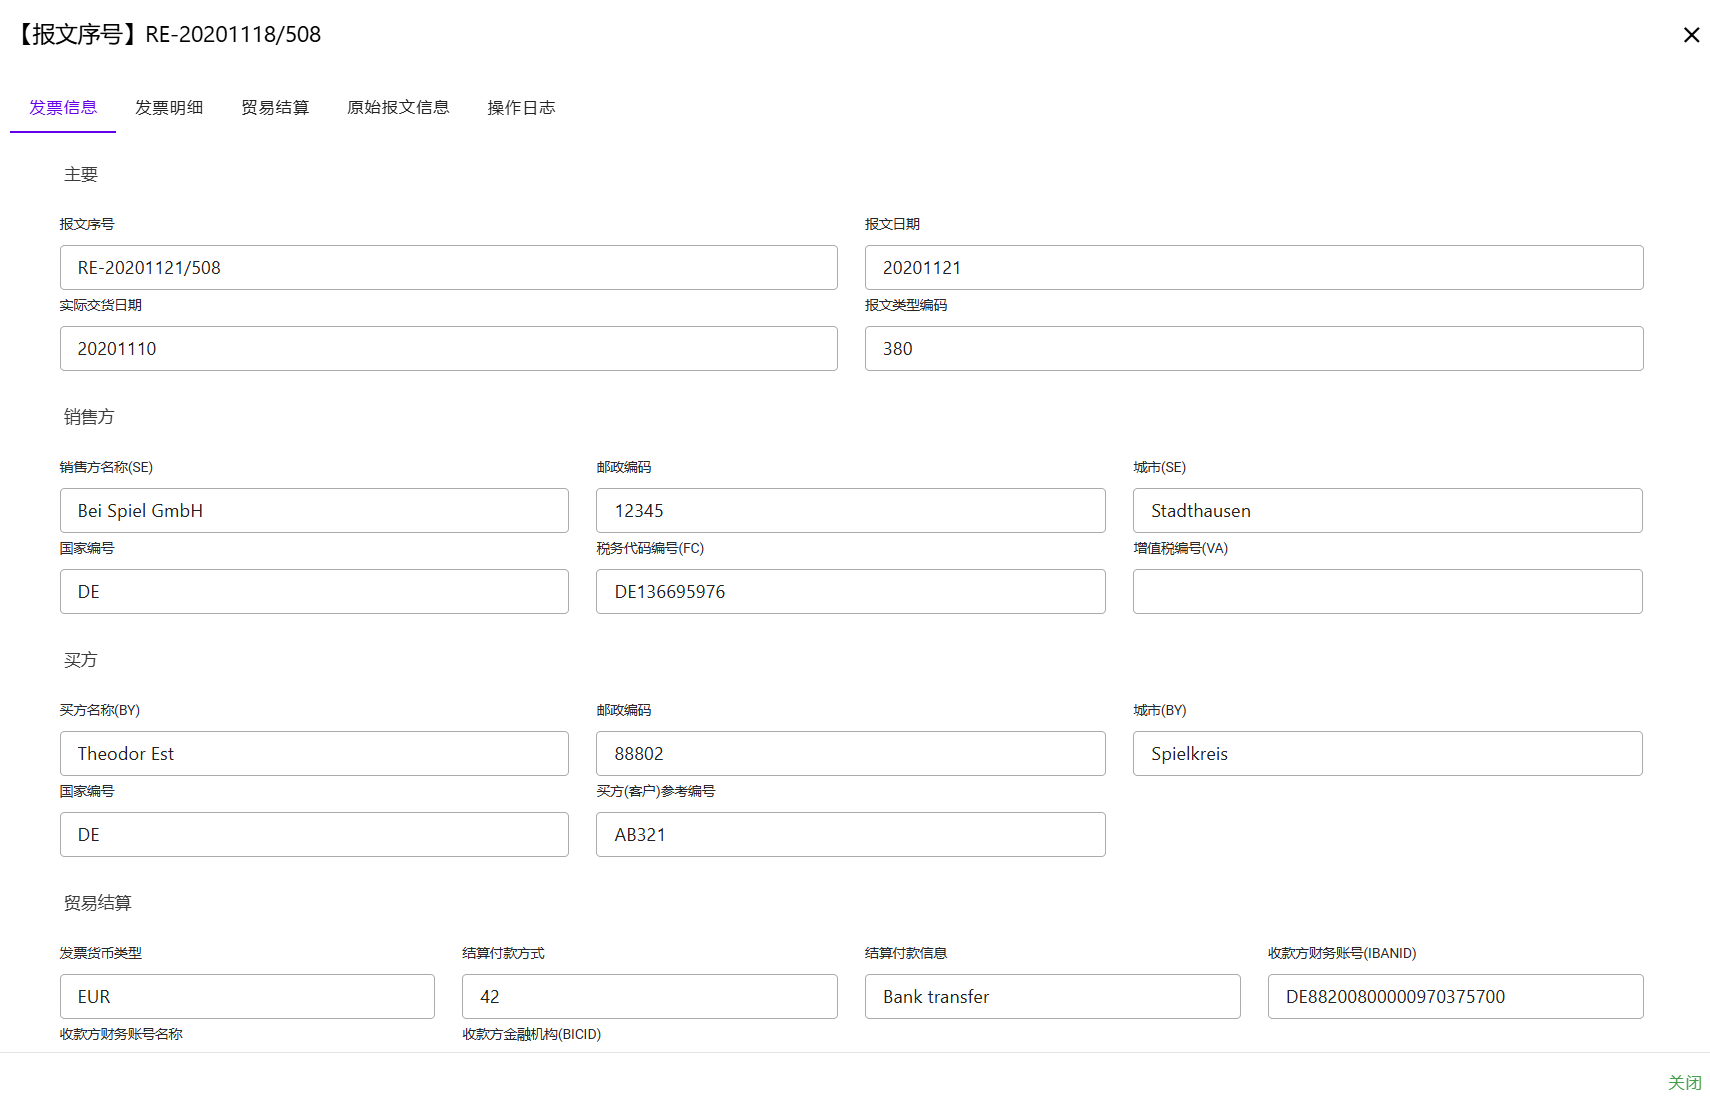Click the IBAN field DE88200800000970375700
The image size is (1710, 1097).
click(x=1455, y=997)
